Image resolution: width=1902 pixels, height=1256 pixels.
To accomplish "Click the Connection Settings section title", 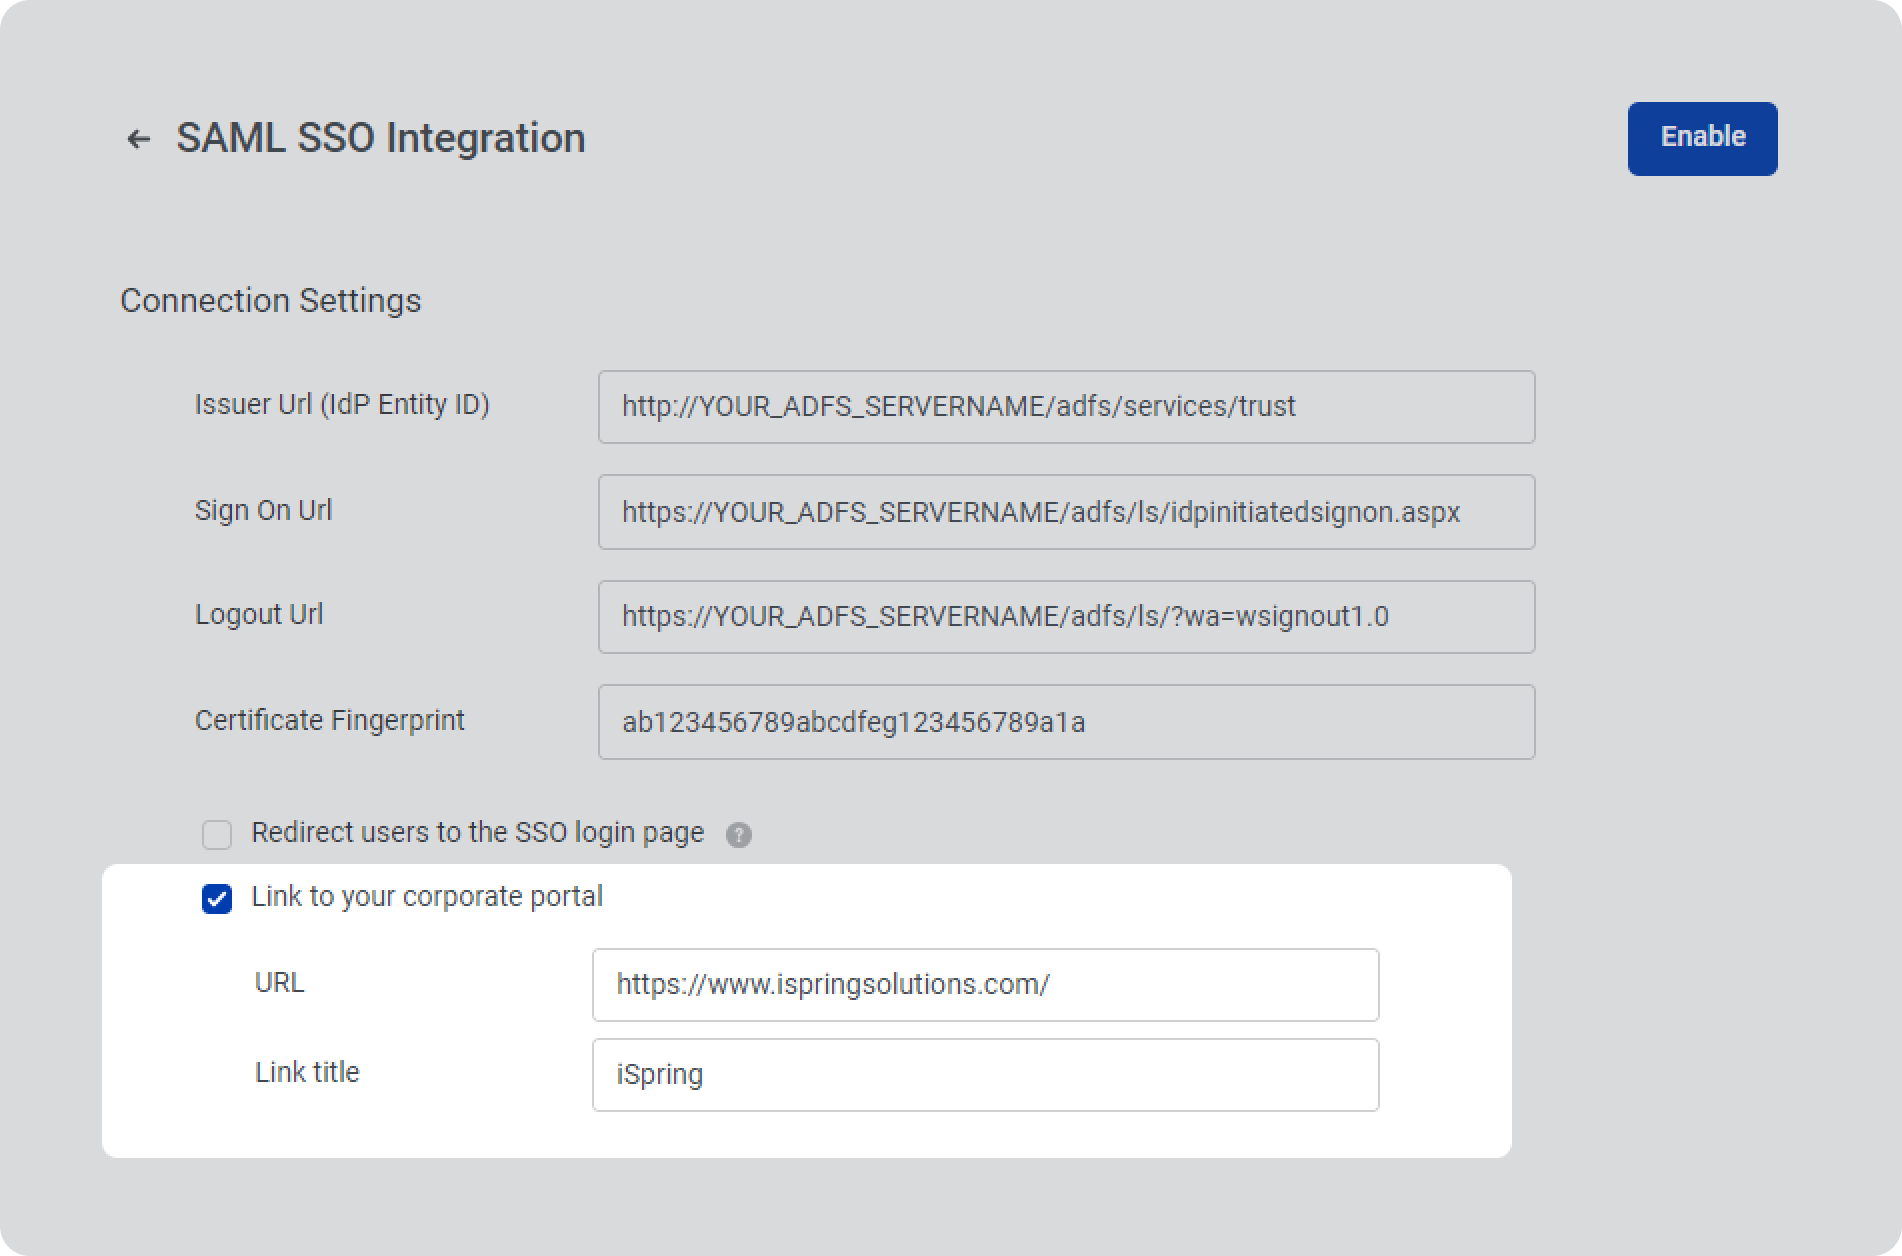I will (x=270, y=300).
